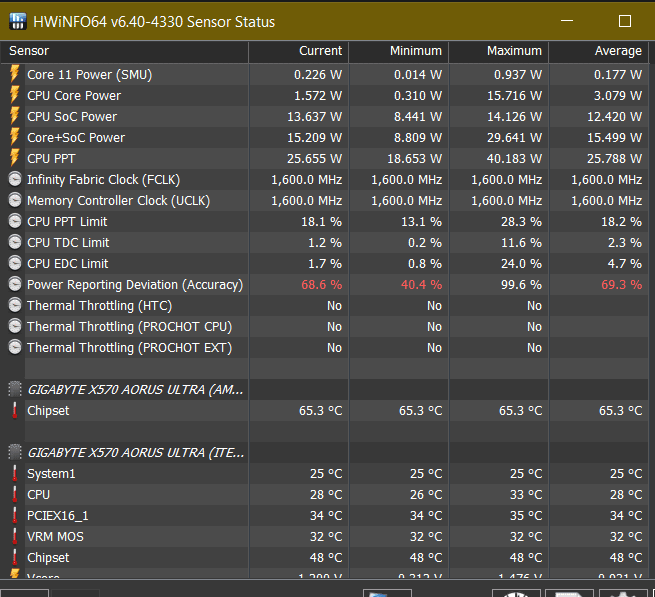This screenshot has width=655, height=597.
Task: Select the Memory Controller Clock (UCLK) label
Action: click(118, 201)
